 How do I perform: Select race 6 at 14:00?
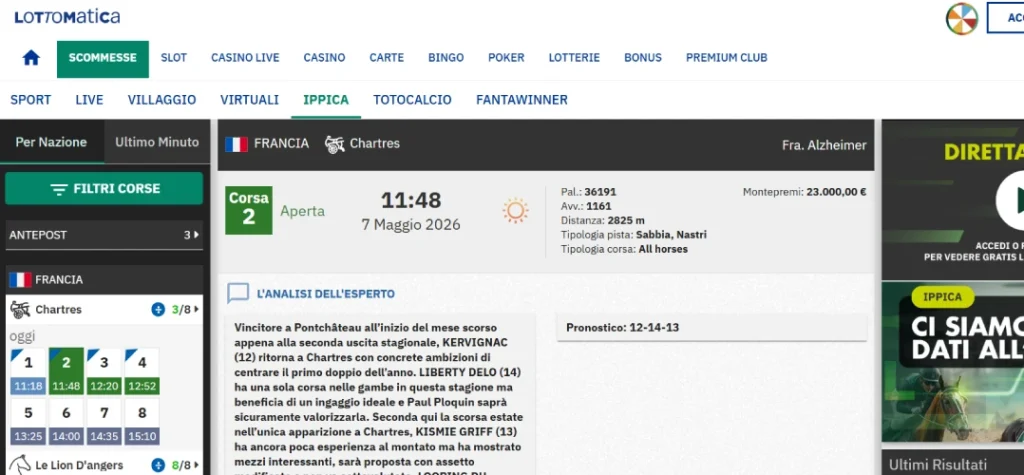point(66,421)
